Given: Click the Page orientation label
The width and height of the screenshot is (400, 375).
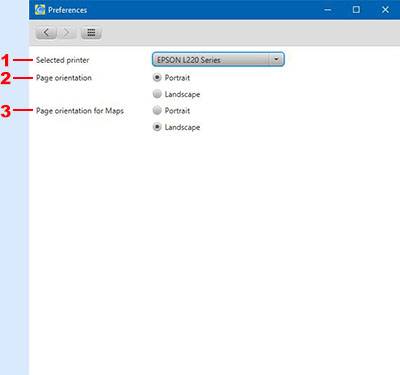Looking at the screenshot, I should (64, 78).
